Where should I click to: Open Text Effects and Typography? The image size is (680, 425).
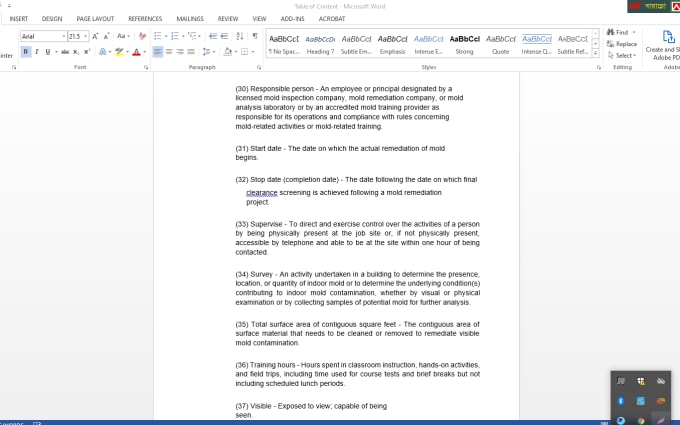(103, 52)
